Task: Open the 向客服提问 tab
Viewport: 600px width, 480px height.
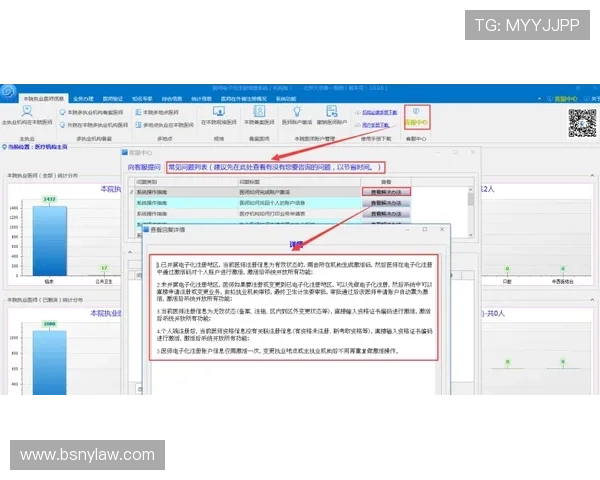Action: tap(142, 169)
